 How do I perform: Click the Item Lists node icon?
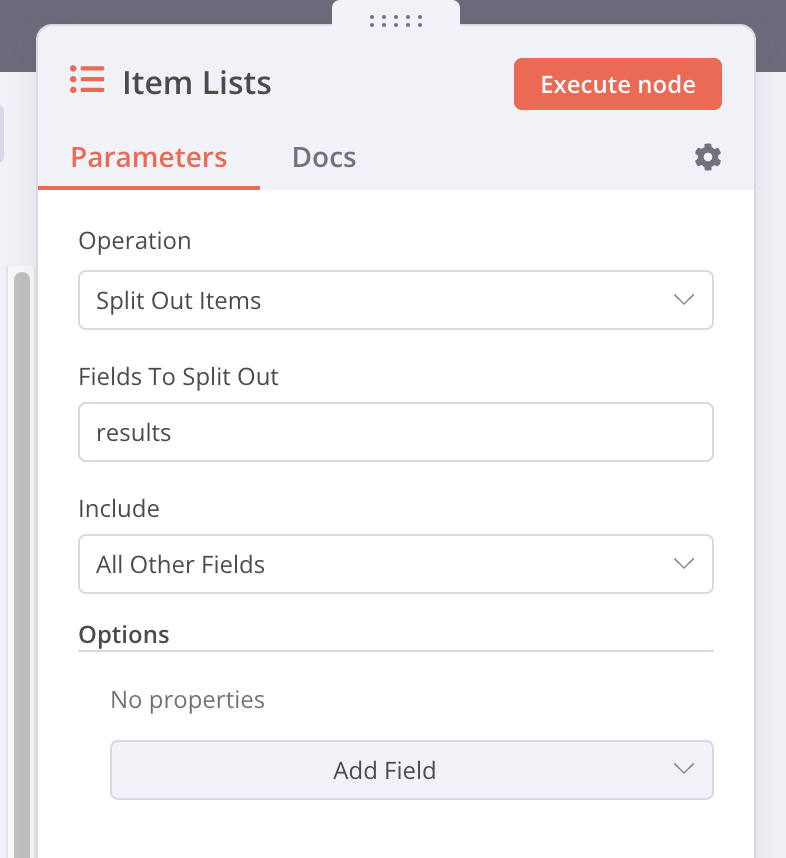[87, 80]
